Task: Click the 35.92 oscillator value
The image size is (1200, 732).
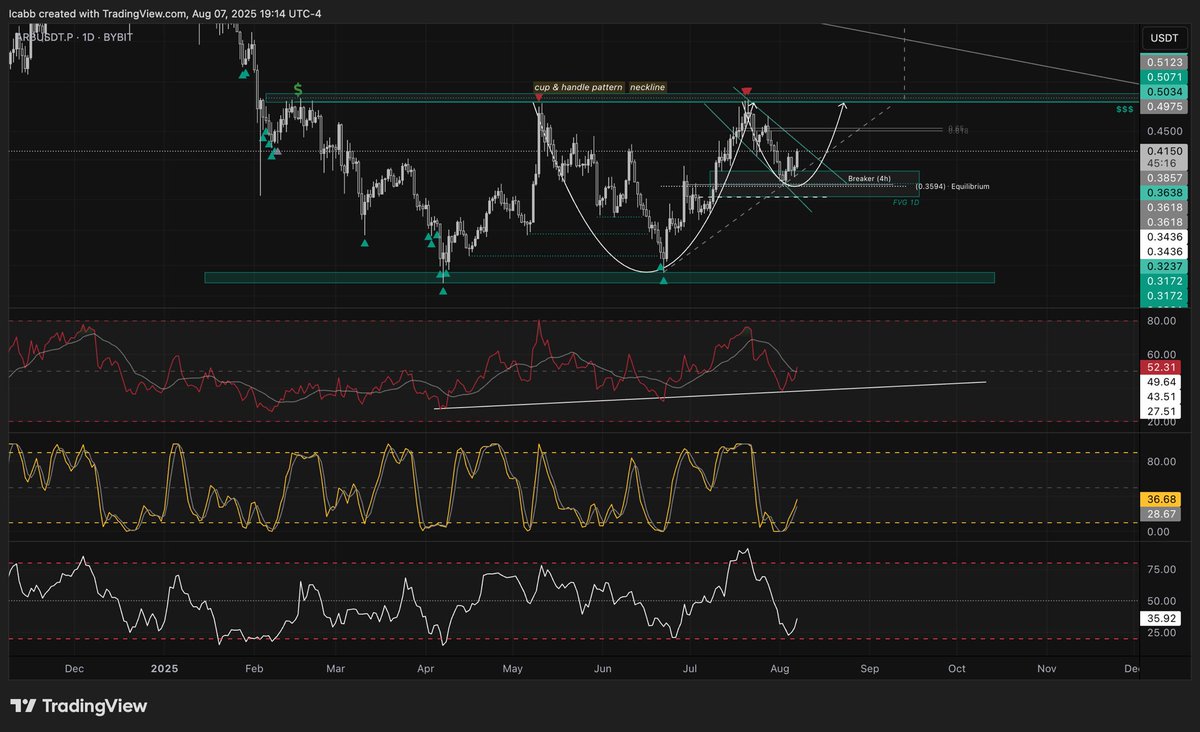Action: [1163, 618]
